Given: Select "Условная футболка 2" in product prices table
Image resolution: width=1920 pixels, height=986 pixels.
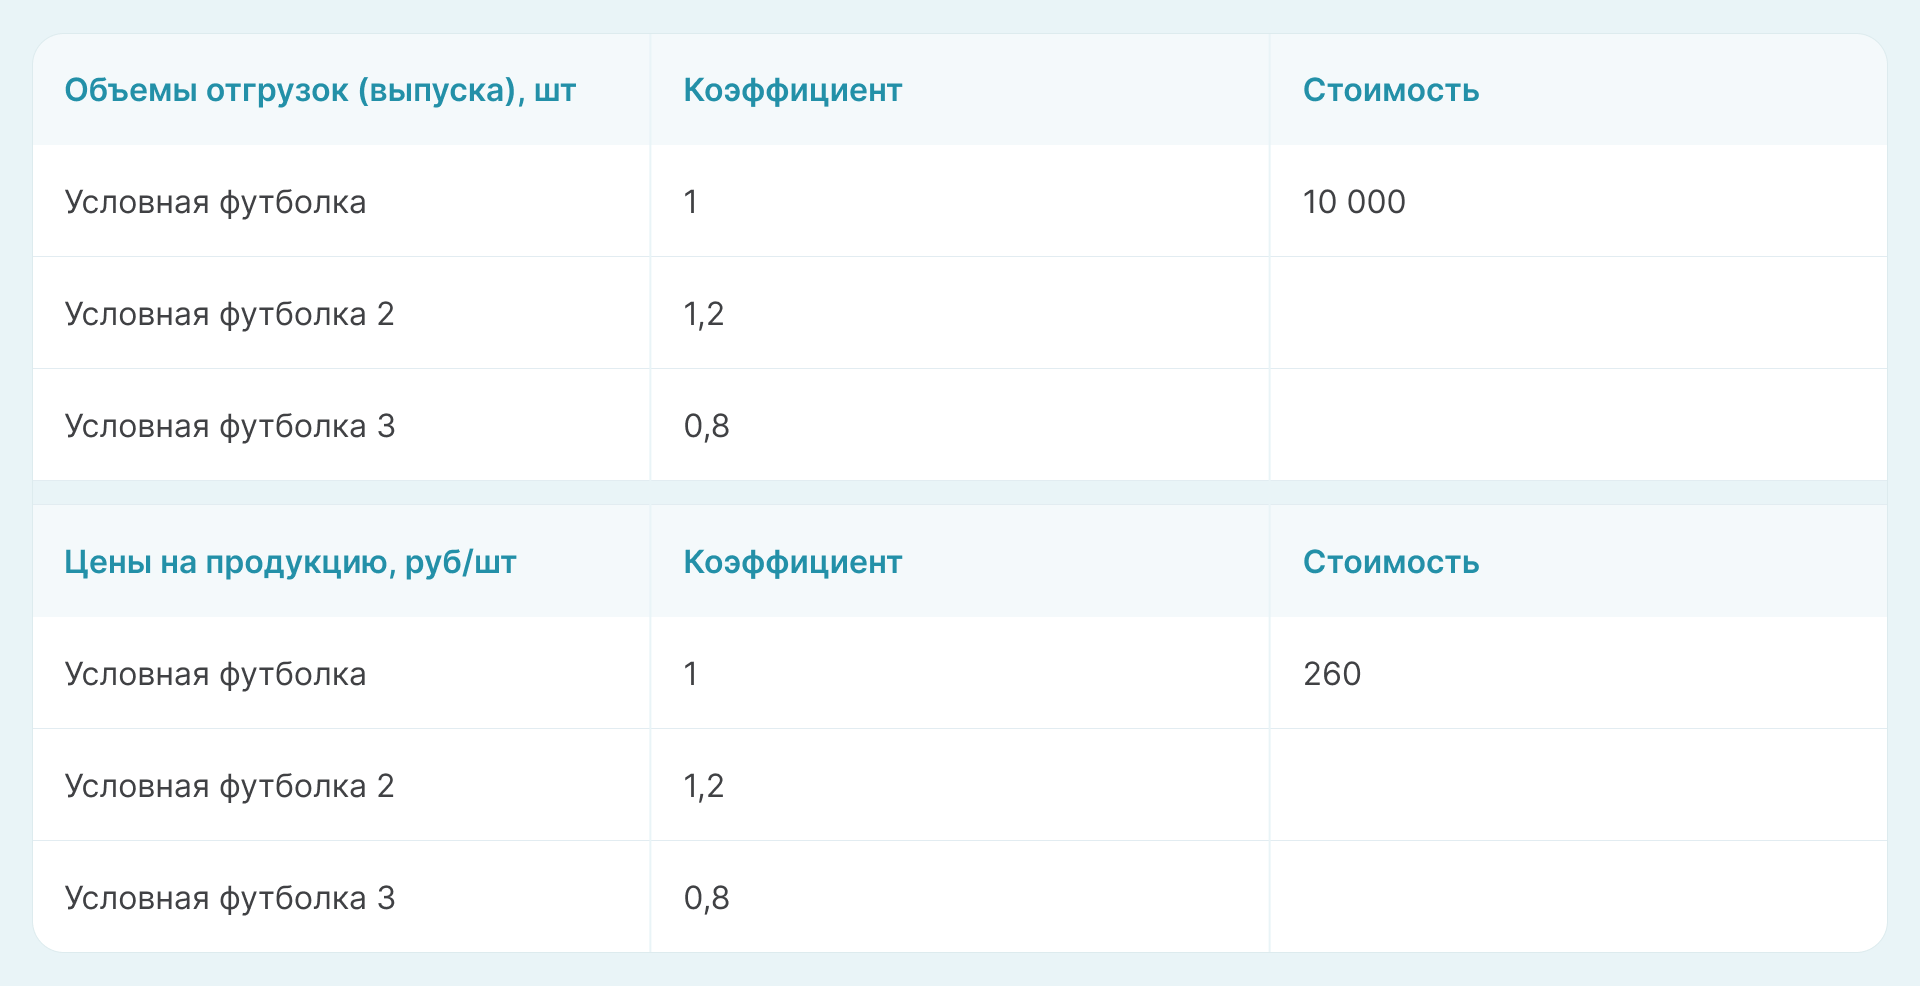Looking at the screenshot, I should 229,787.
